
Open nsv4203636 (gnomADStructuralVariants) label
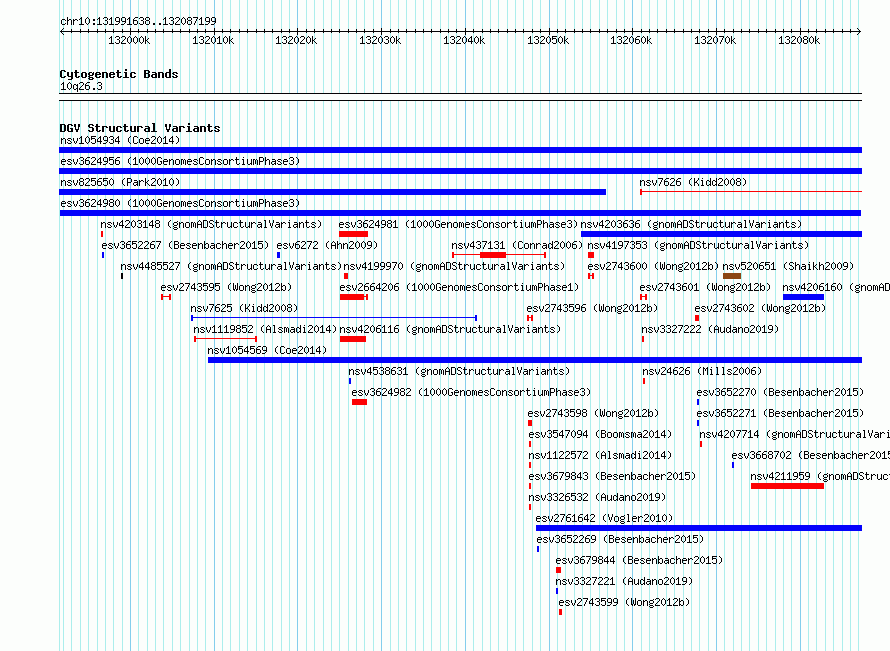pos(691,224)
